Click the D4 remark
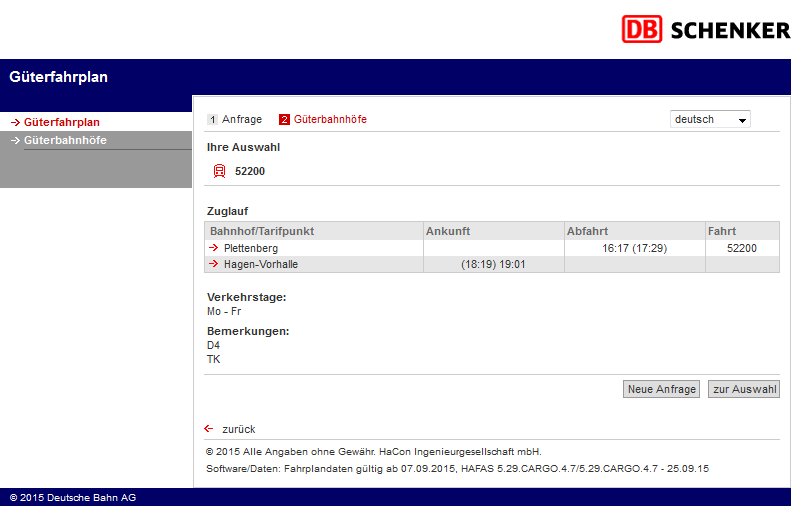The width and height of the screenshot is (795, 512). (x=213, y=345)
